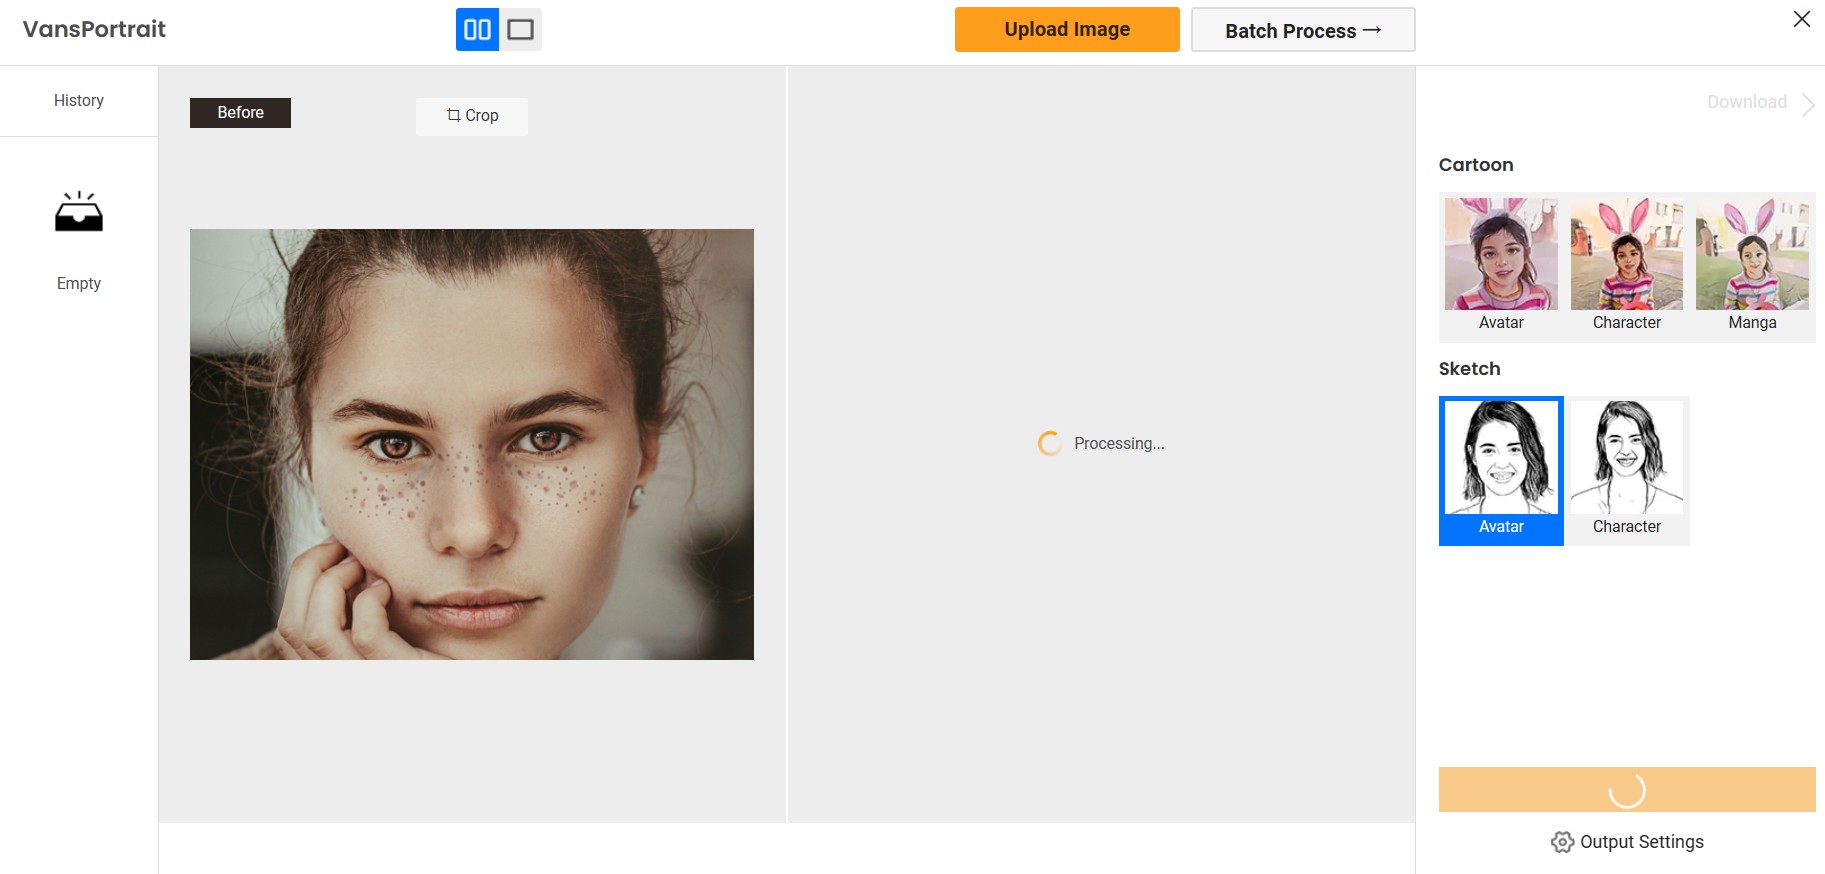The image size is (1825, 874).
Task: Click the Upload Image button
Action: 1067,29
